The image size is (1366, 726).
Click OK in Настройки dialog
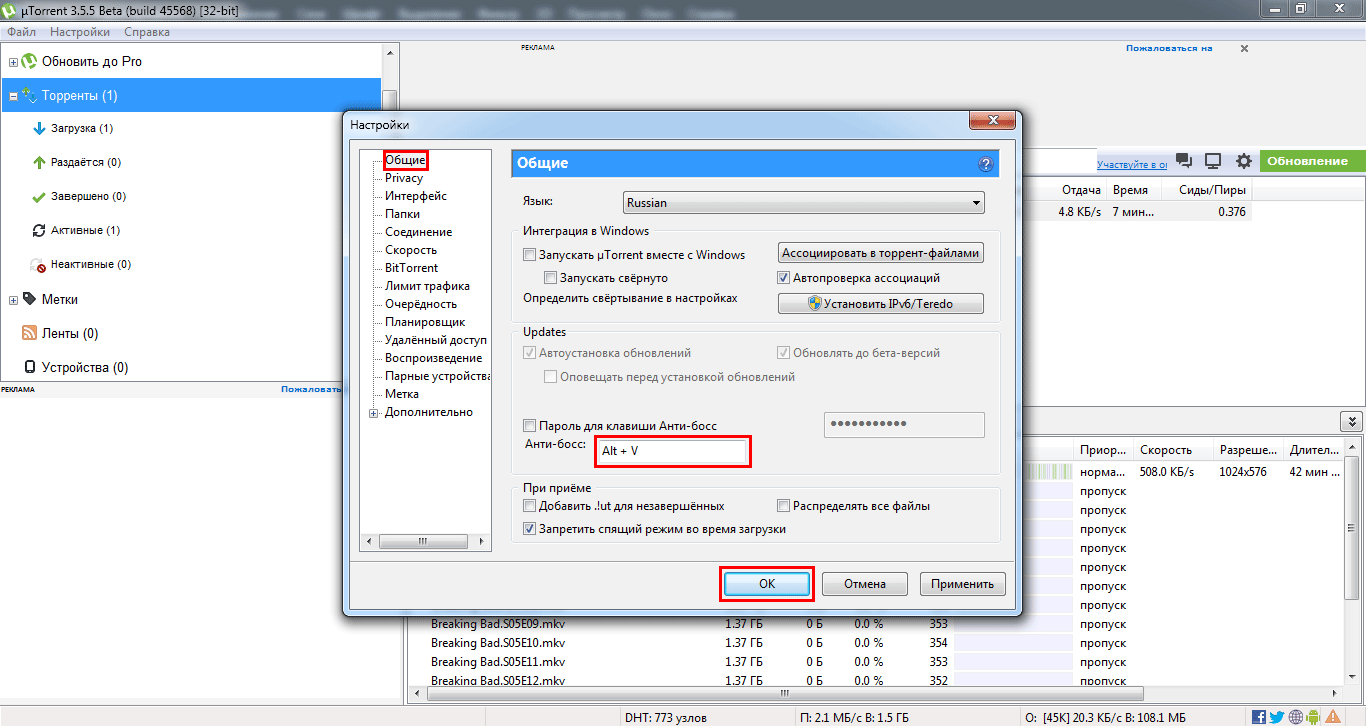tap(767, 584)
